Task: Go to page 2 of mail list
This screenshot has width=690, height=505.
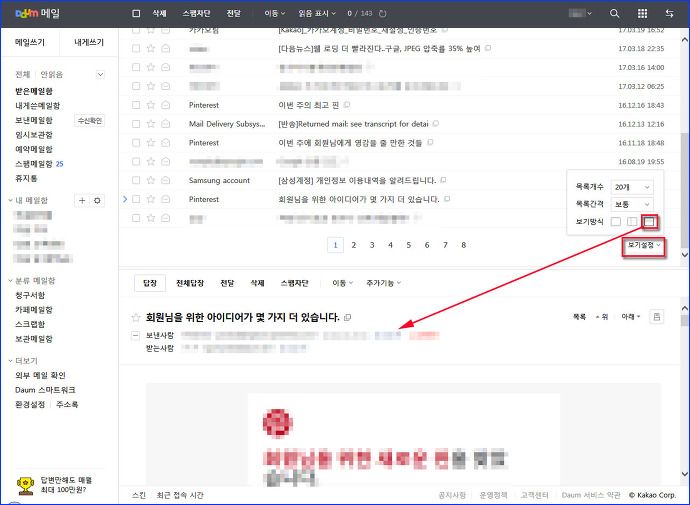Action: (354, 245)
